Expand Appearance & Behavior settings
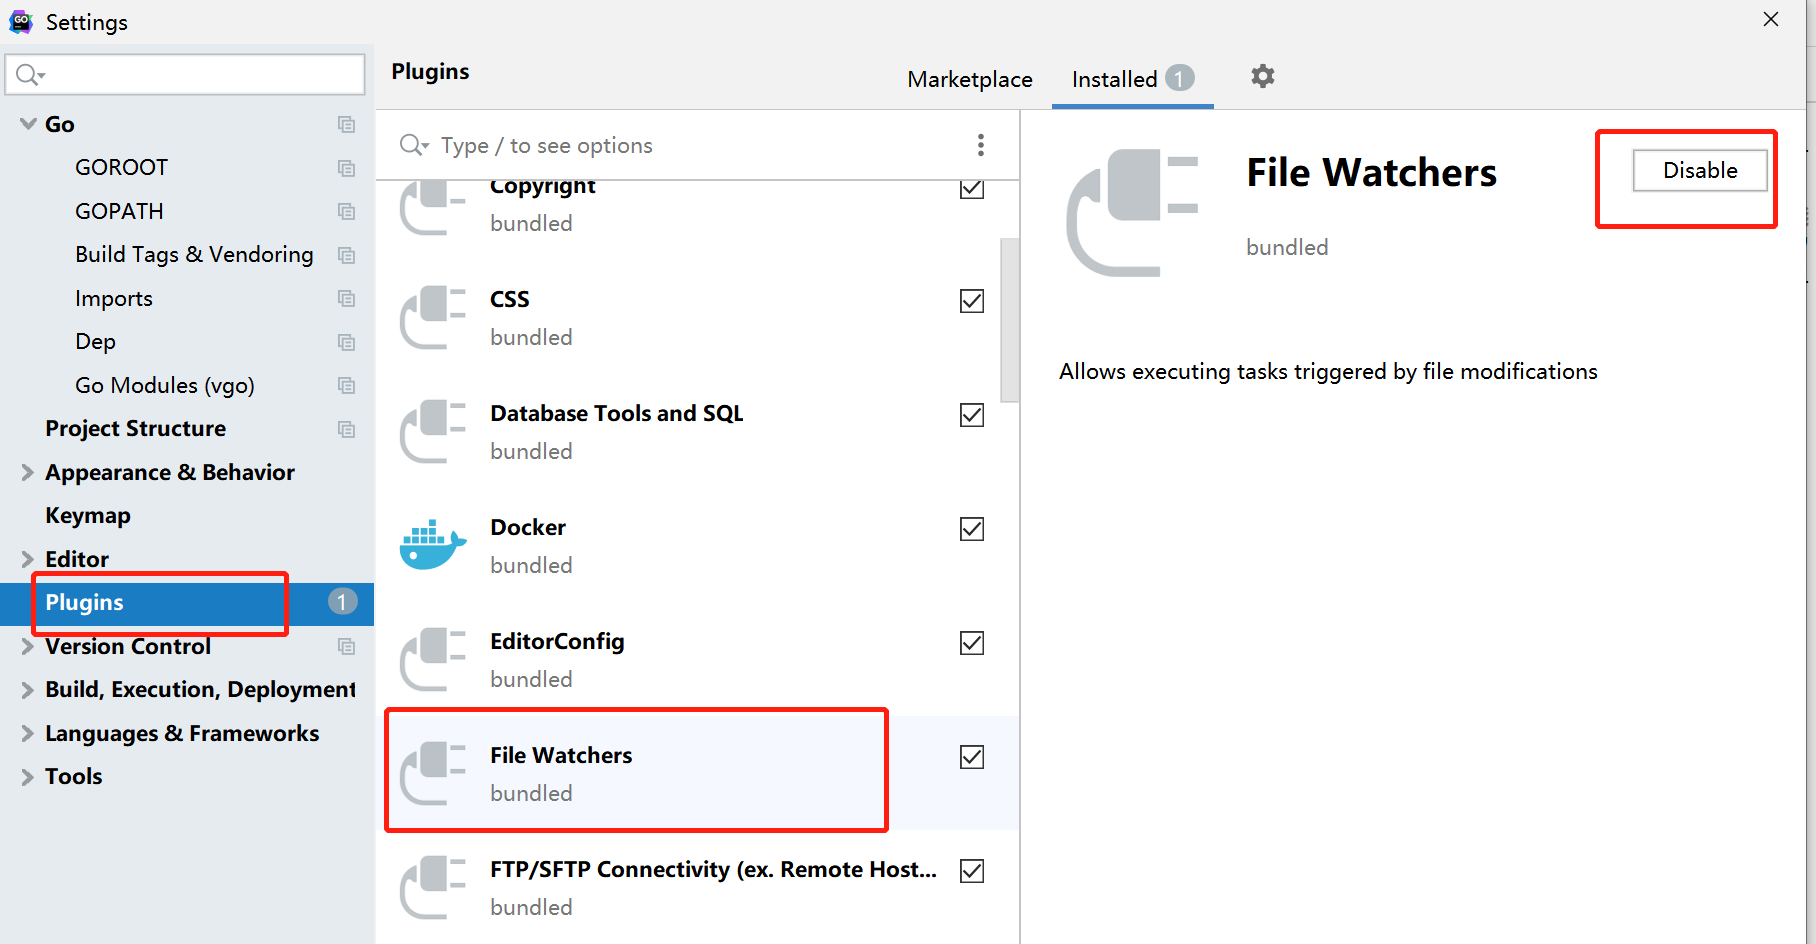 point(28,472)
